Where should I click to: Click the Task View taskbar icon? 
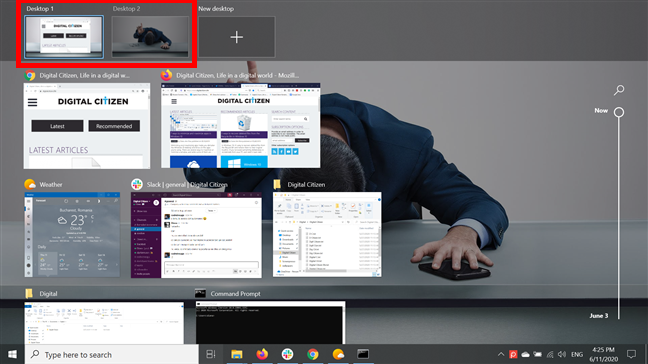pos(211,354)
